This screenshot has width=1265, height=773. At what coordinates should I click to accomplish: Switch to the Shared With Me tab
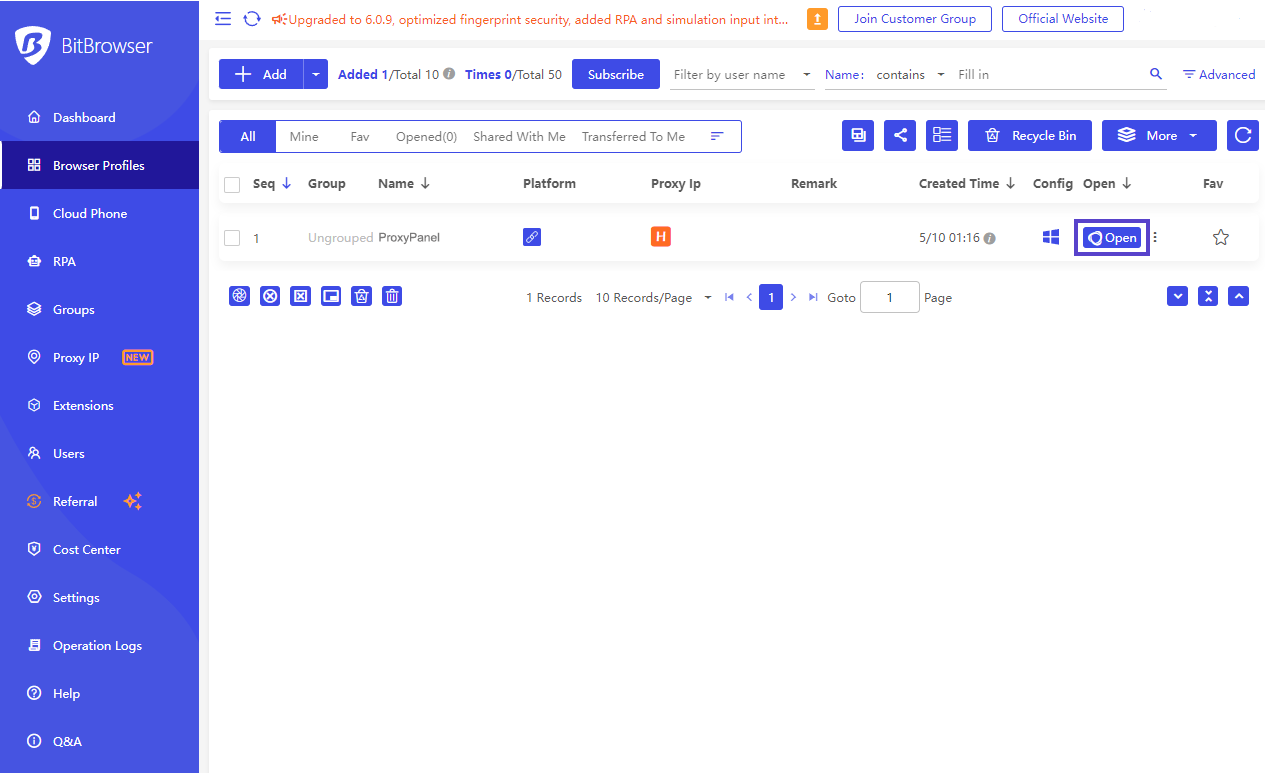519,137
